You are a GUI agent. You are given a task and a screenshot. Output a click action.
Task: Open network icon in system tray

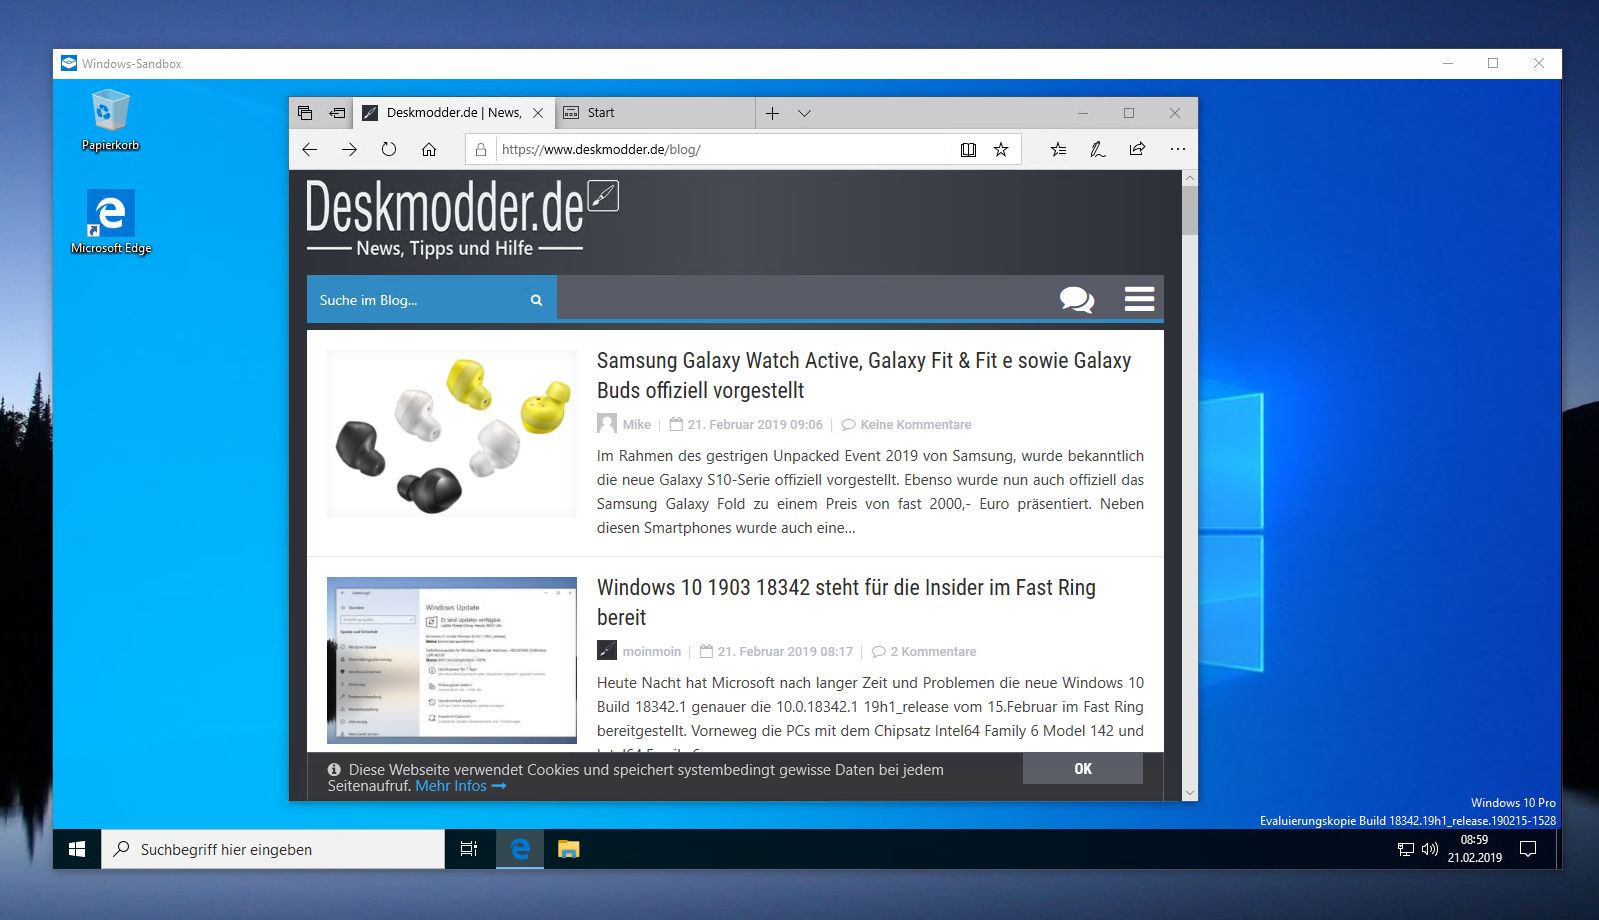pos(1405,850)
